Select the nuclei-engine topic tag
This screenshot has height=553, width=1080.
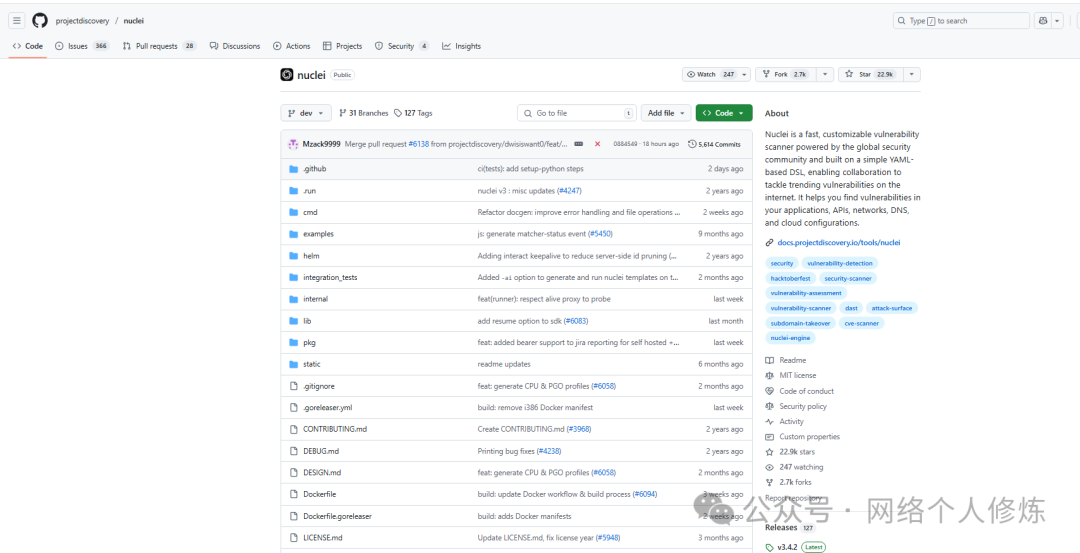pyautogui.click(x=790, y=338)
